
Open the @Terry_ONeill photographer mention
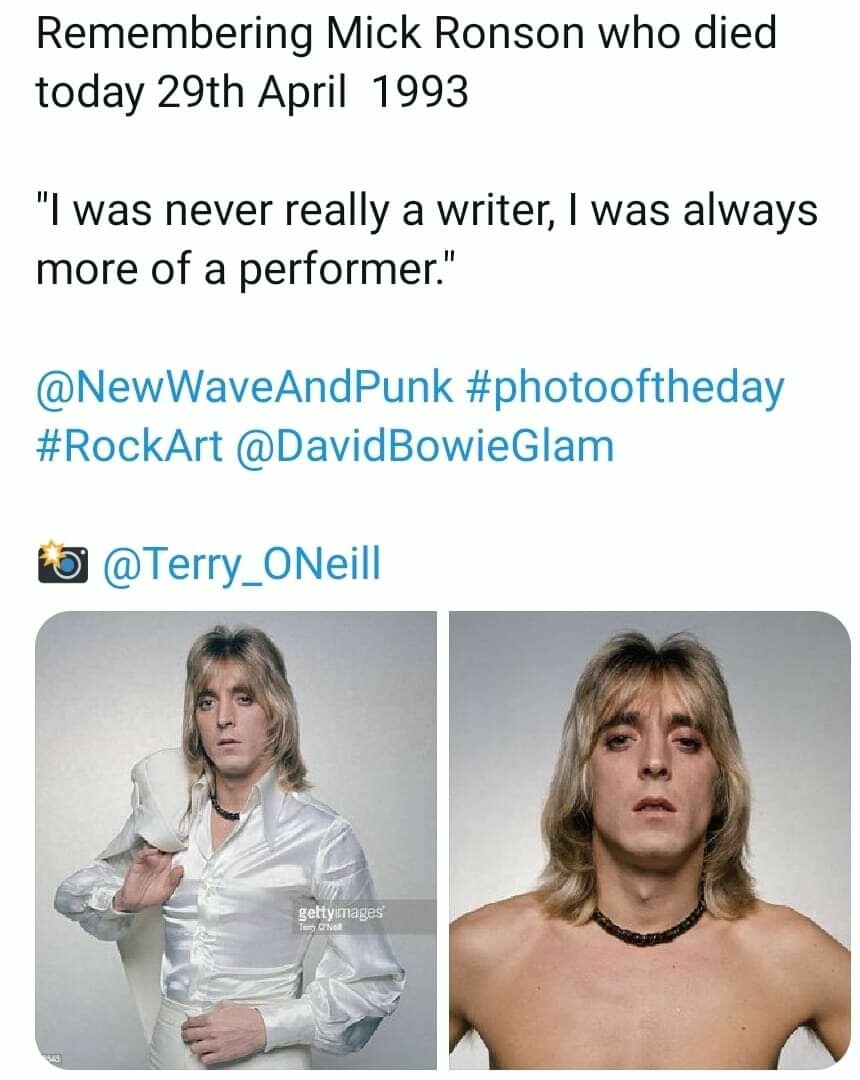click(238, 565)
